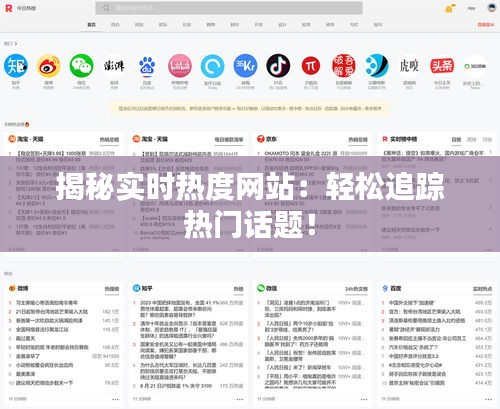500x409 pixels.
Task: Open the 36Kr source icon
Action: click(x=245, y=66)
